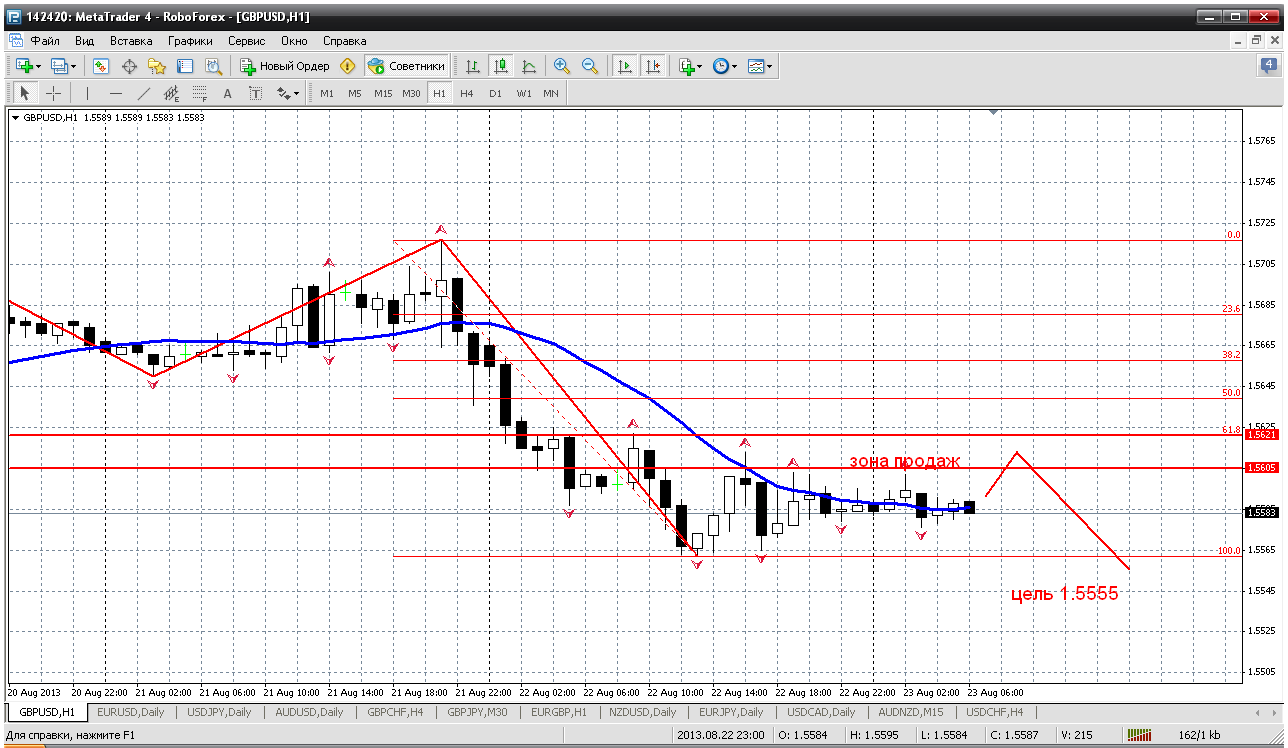
Task: Switch to crosshair cursor mode
Action: (x=53, y=93)
